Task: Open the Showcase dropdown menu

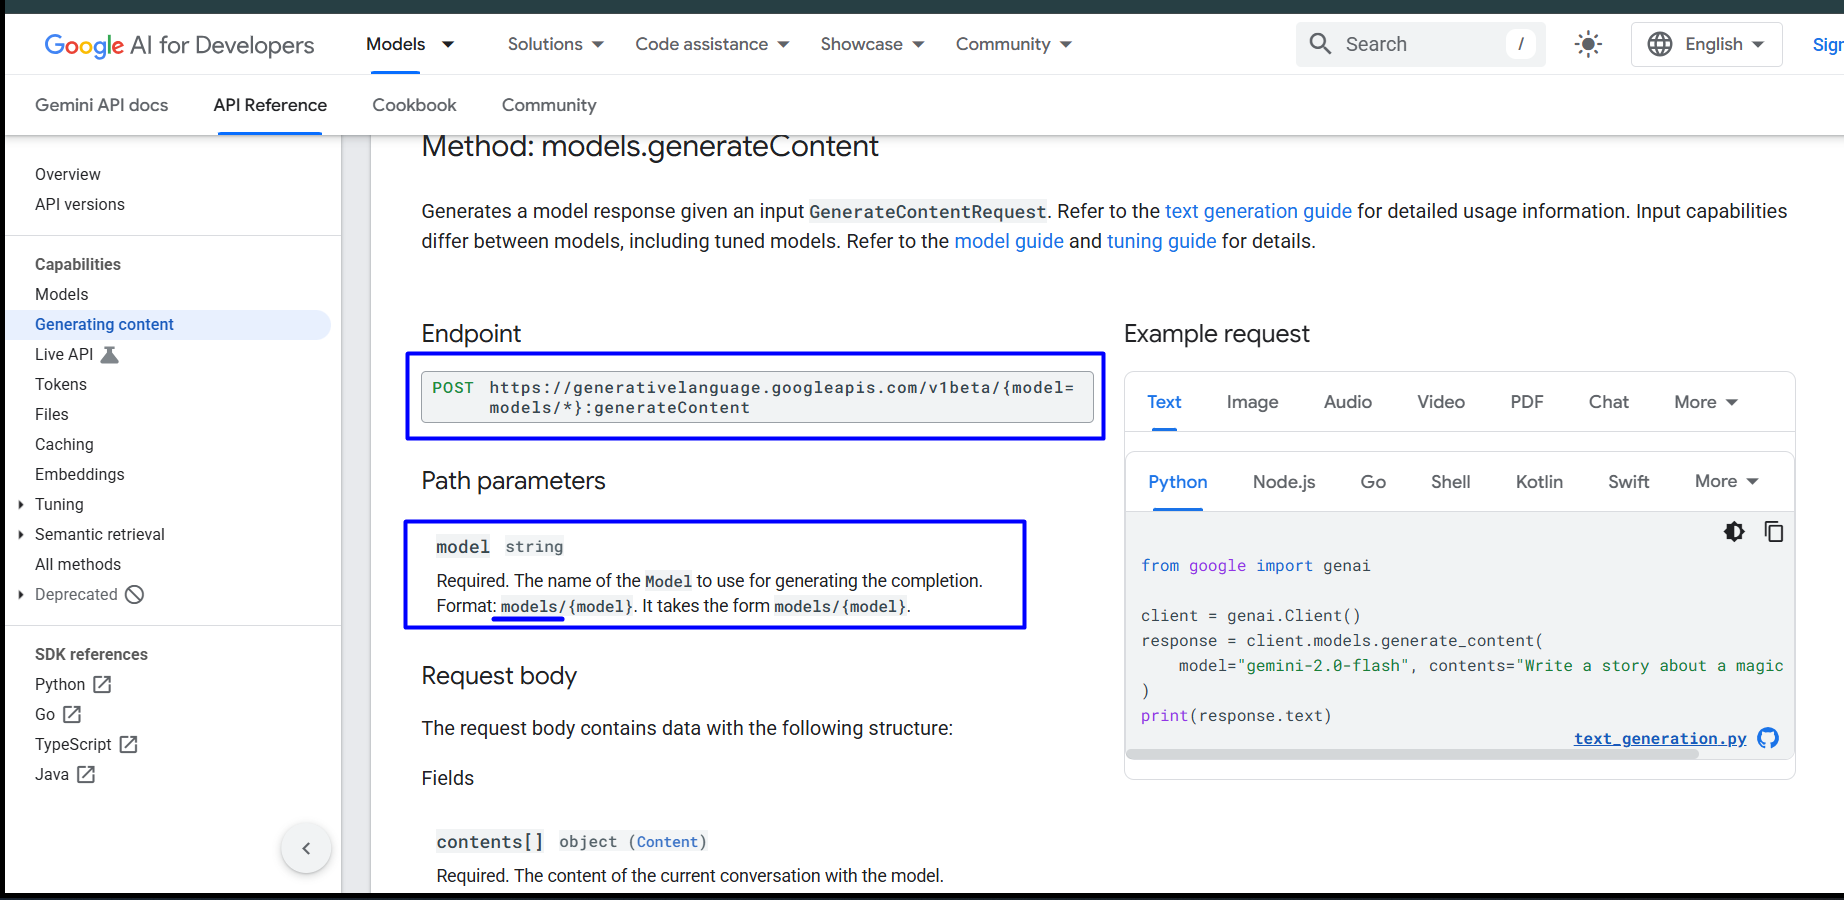Action: pos(872,44)
